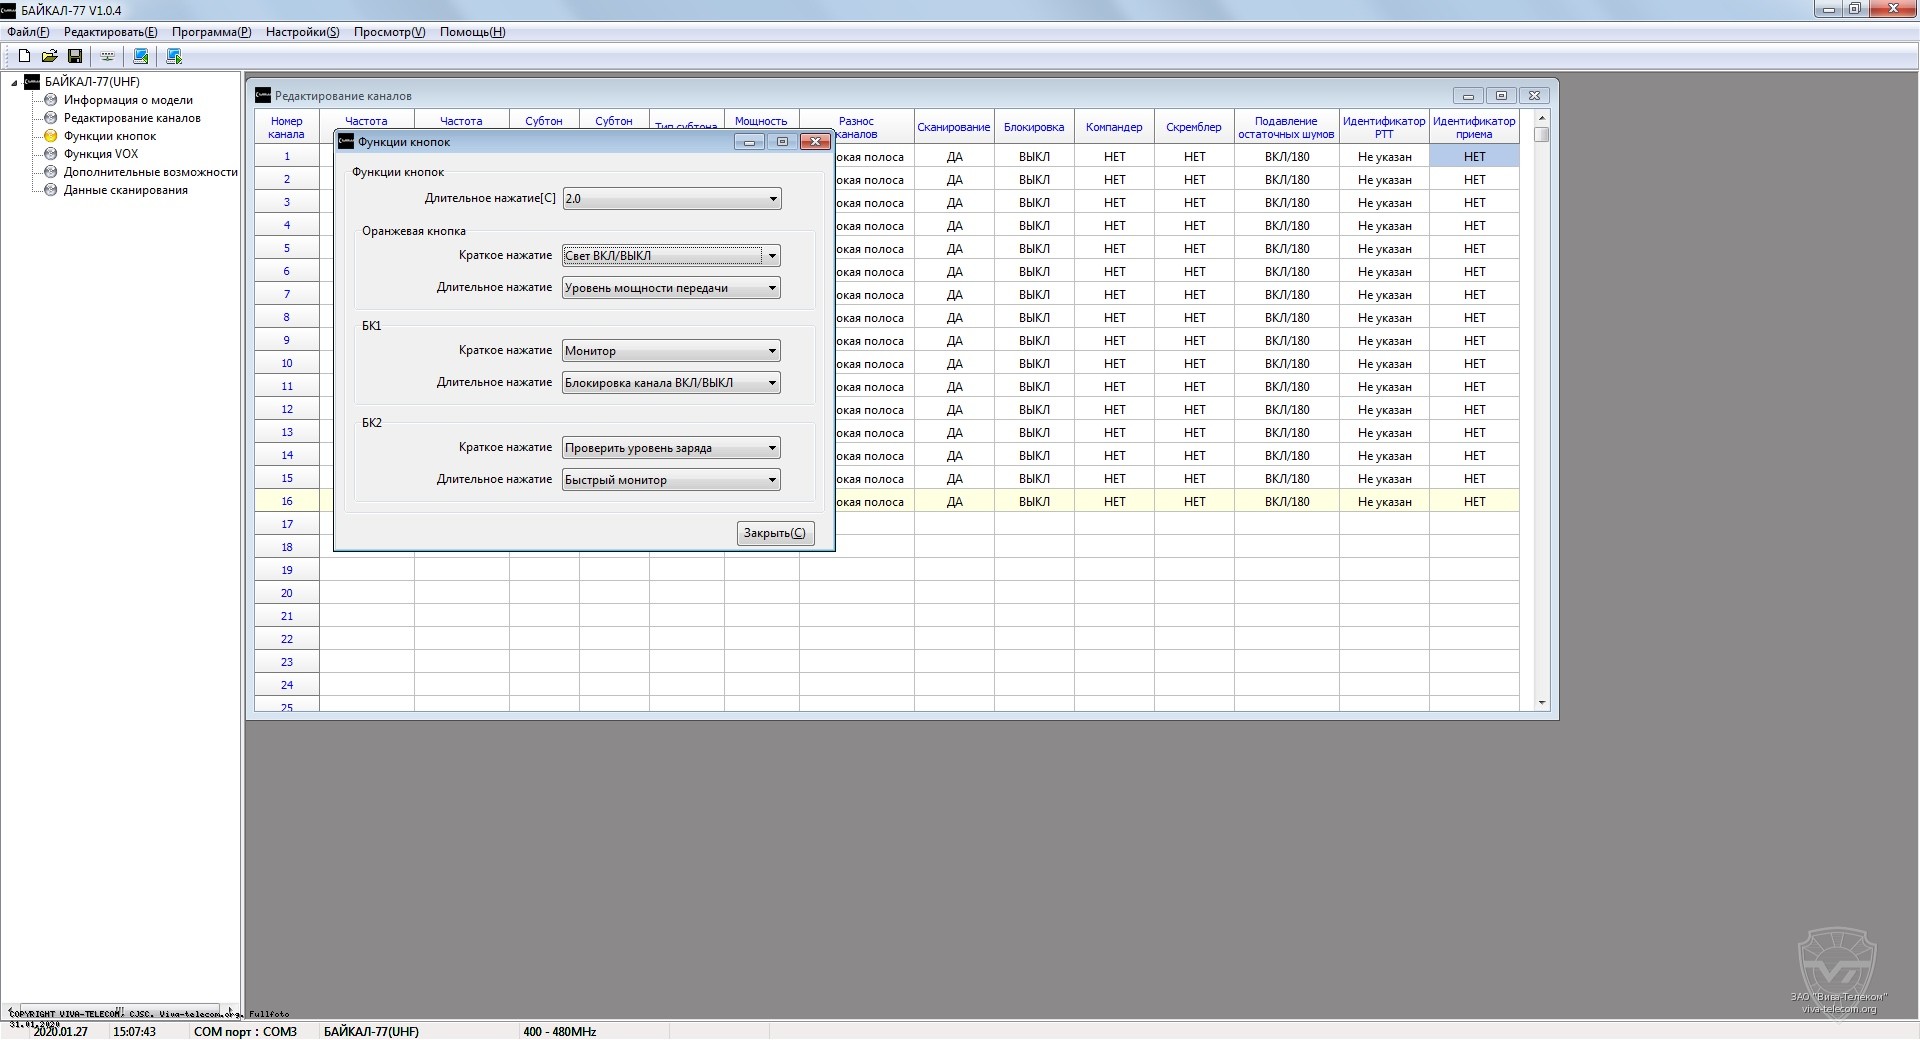The image size is (1920, 1040).
Task: Open БК2 Длительное нажатие Быстрый монитор dropdown
Action: (772, 480)
